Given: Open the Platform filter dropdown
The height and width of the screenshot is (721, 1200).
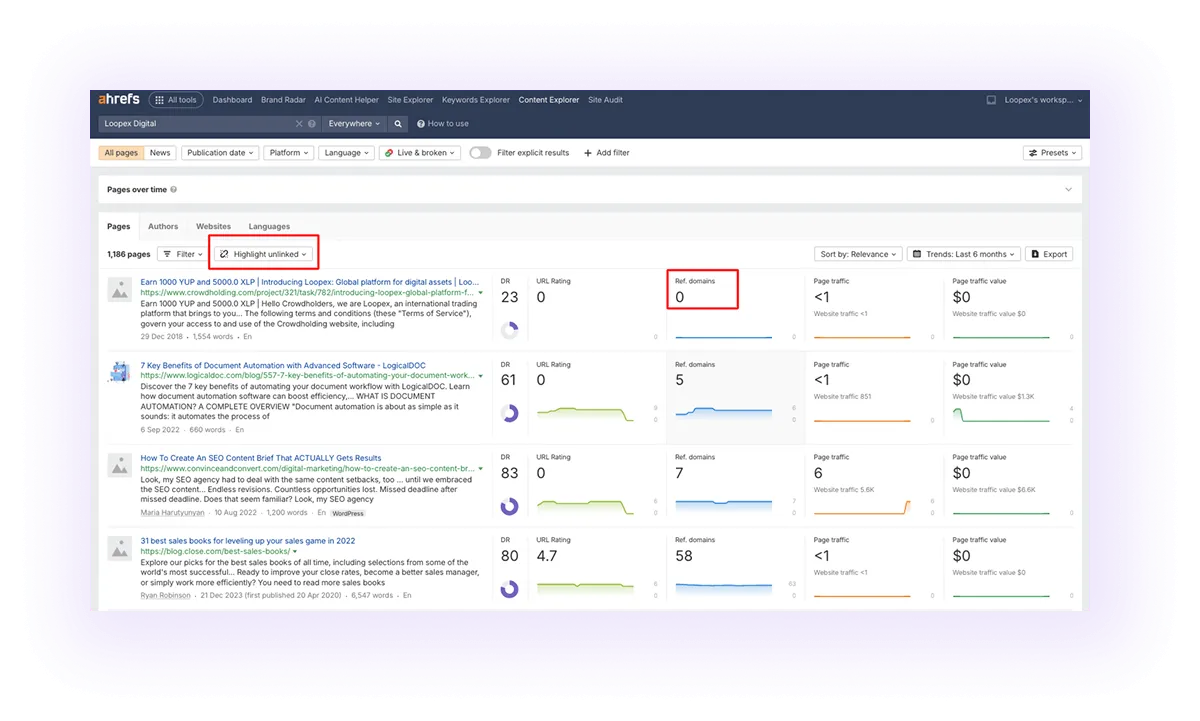Looking at the screenshot, I should pyautogui.click(x=289, y=153).
